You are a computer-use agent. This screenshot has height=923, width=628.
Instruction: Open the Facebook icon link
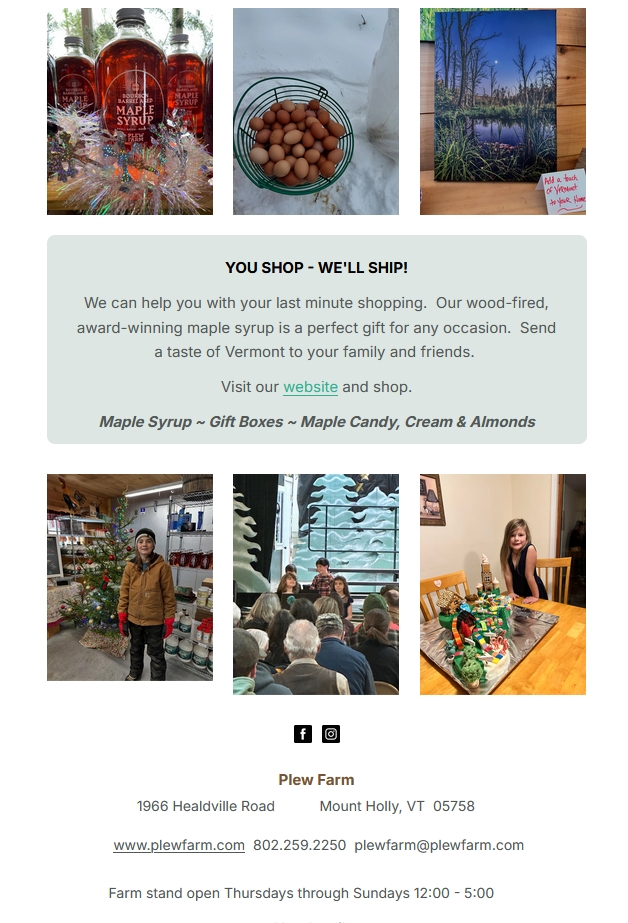click(303, 734)
